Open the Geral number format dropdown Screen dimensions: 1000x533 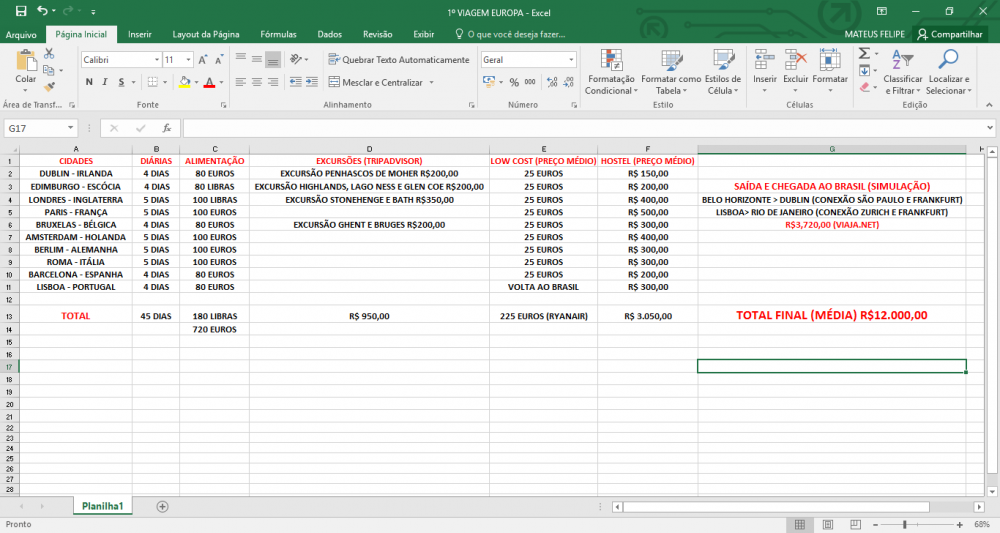click(571, 60)
